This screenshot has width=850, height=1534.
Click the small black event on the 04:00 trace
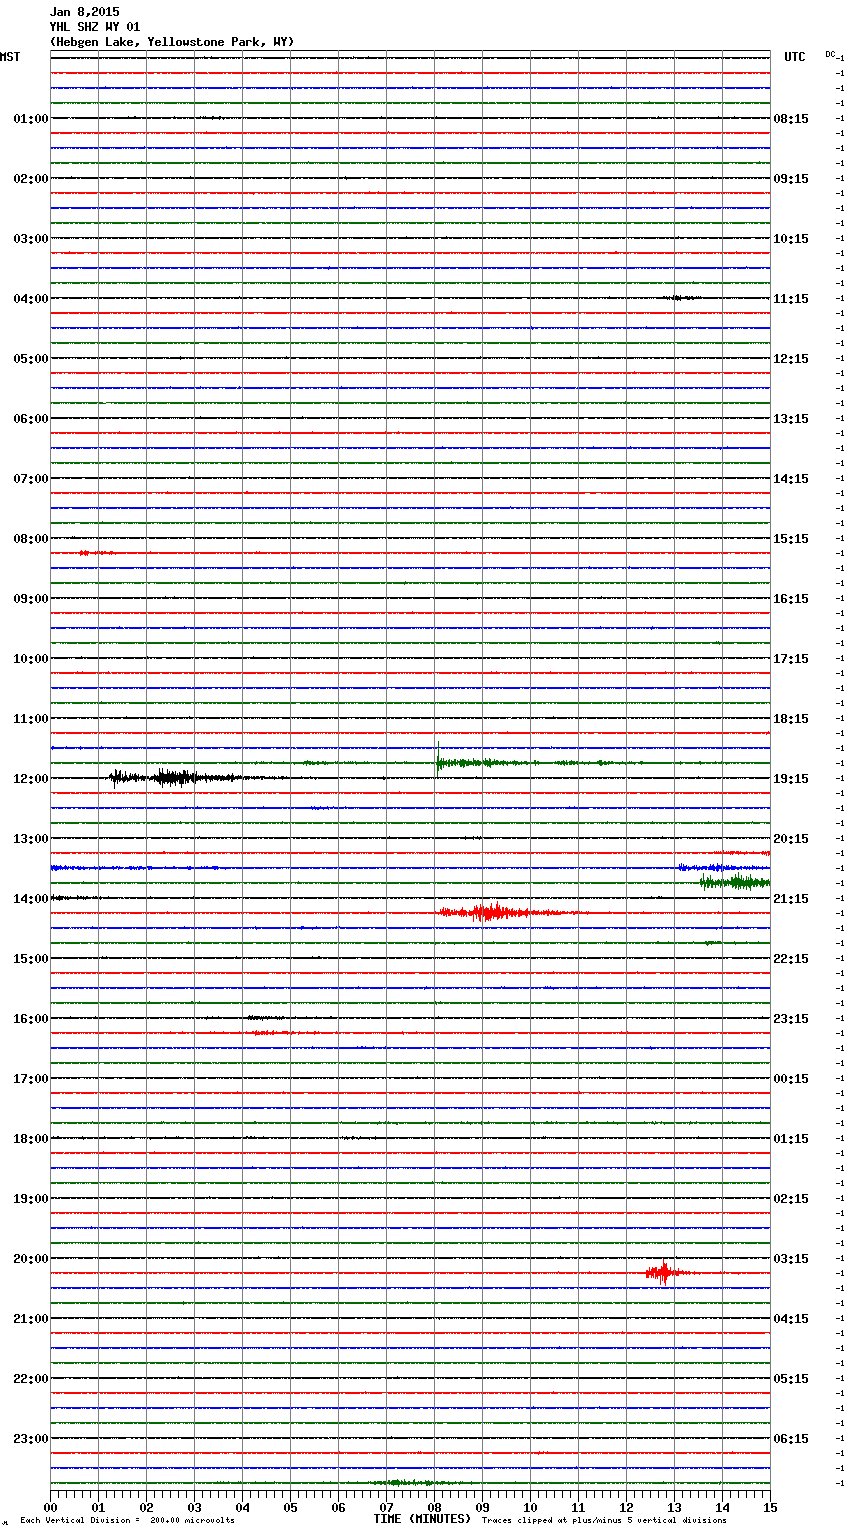click(x=682, y=298)
